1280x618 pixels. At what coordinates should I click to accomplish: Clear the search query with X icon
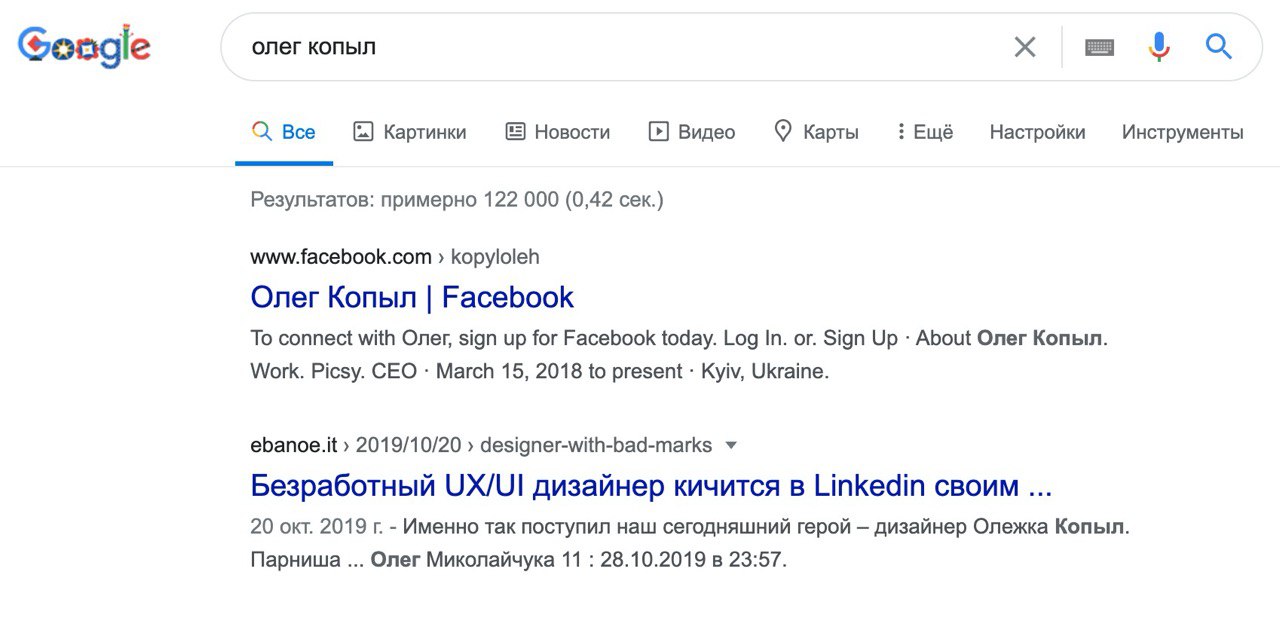click(x=1025, y=47)
